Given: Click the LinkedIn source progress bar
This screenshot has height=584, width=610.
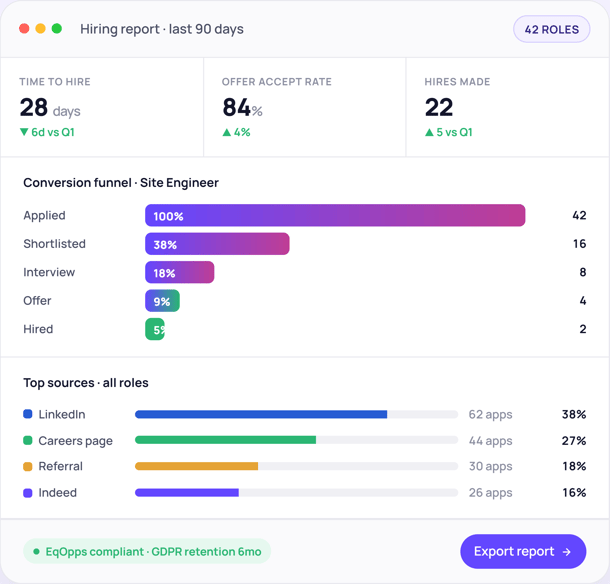Looking at the screenshot, I should click(296, 414).
